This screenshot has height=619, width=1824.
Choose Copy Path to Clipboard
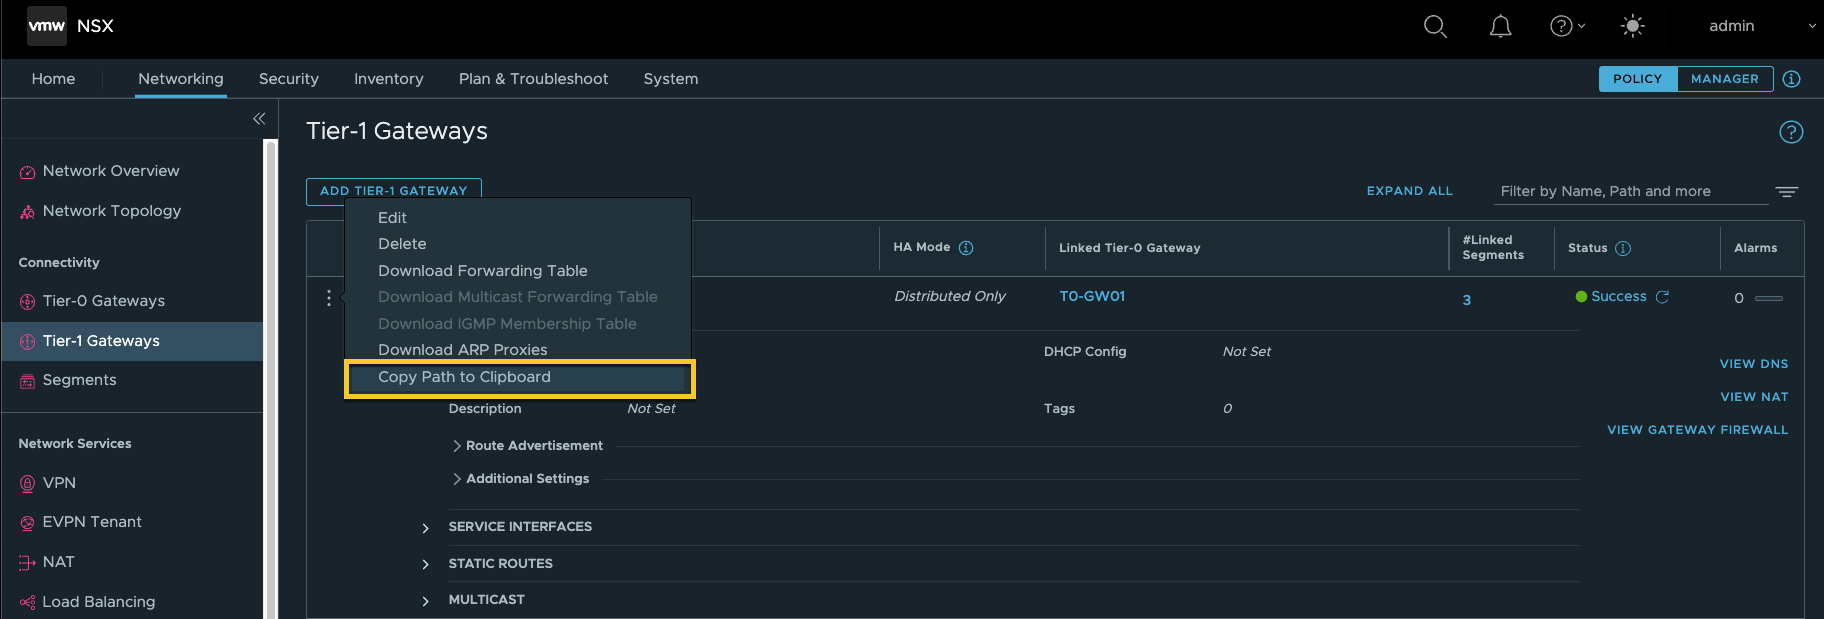518,378
